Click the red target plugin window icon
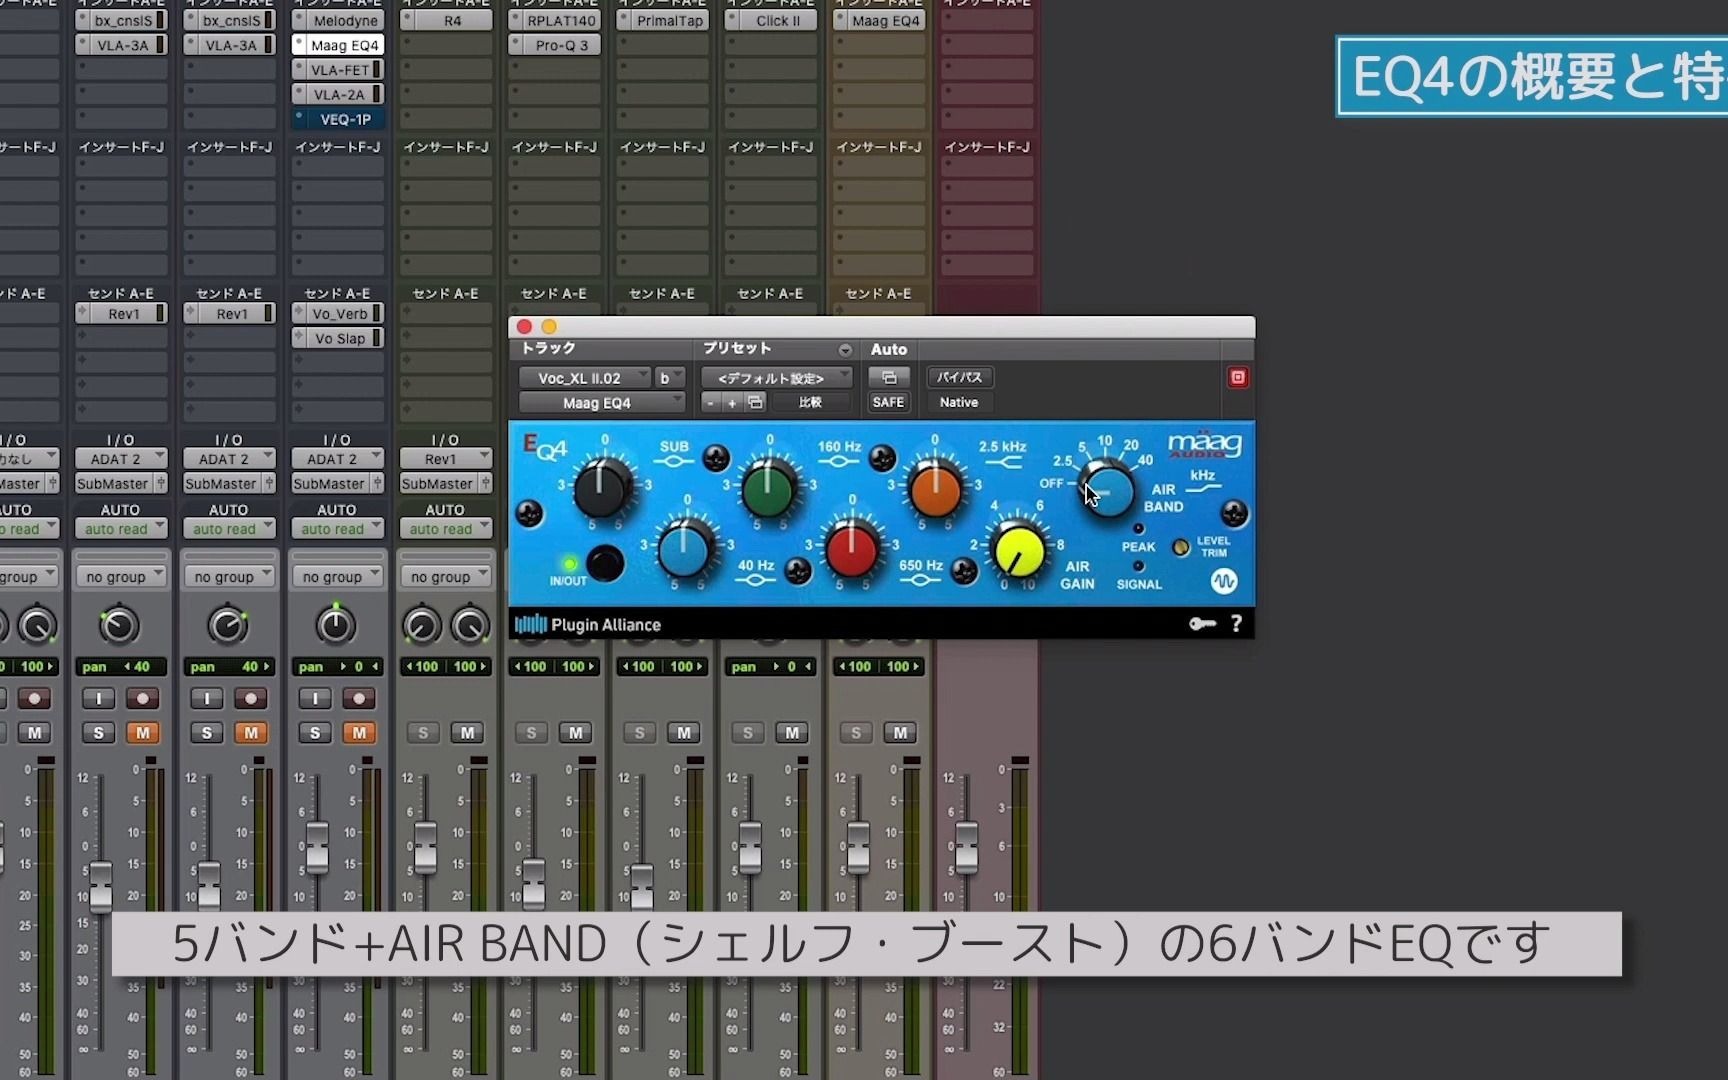 point(1238,377)
